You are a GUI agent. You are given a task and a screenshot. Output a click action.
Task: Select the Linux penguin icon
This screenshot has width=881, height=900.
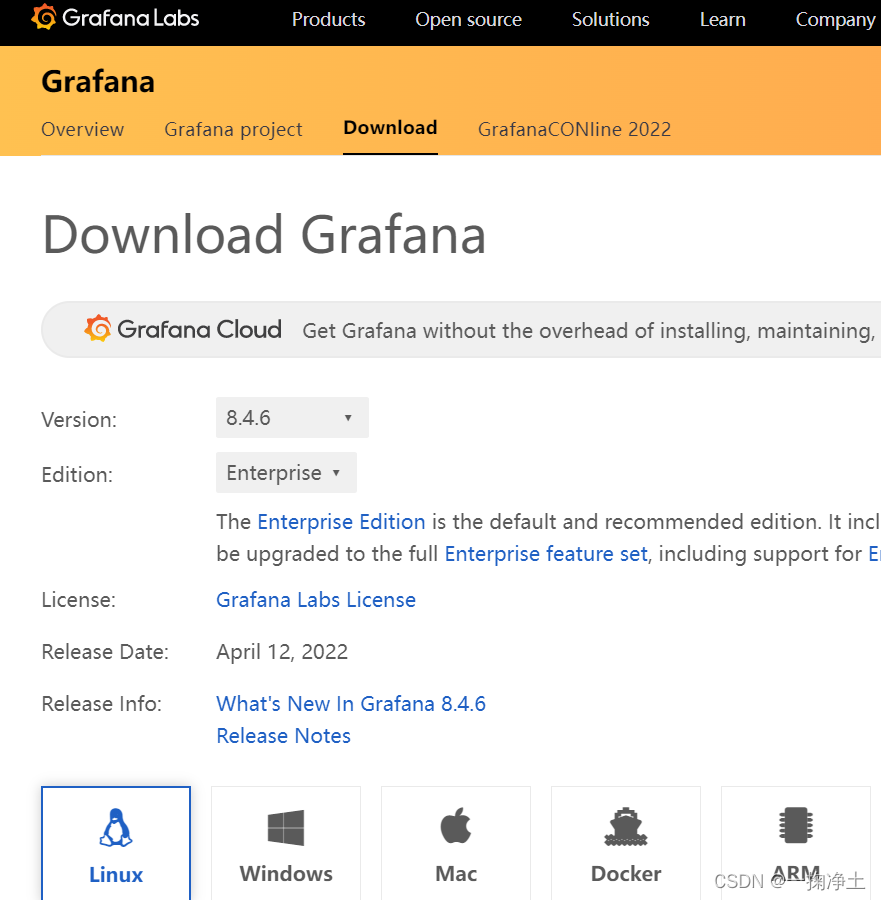tap(116, 827)
